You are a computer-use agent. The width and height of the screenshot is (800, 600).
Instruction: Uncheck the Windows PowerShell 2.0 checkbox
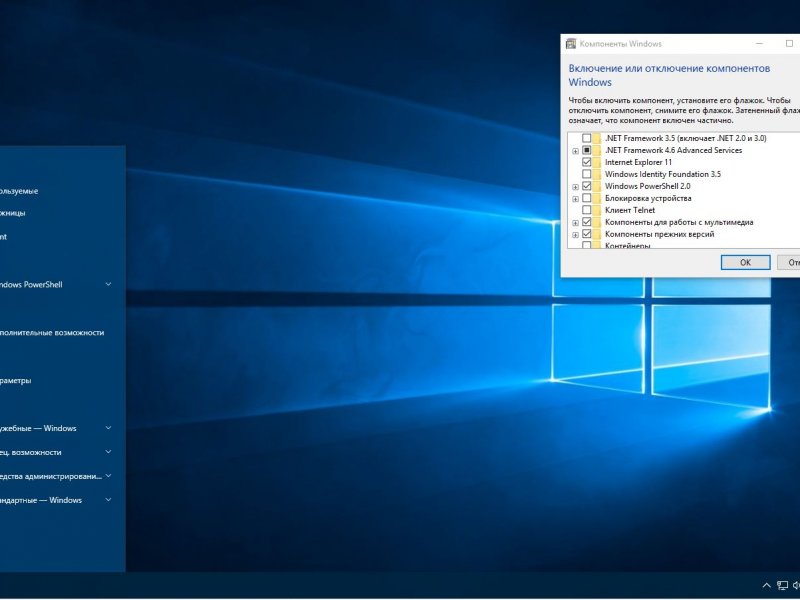pos(587,186)
